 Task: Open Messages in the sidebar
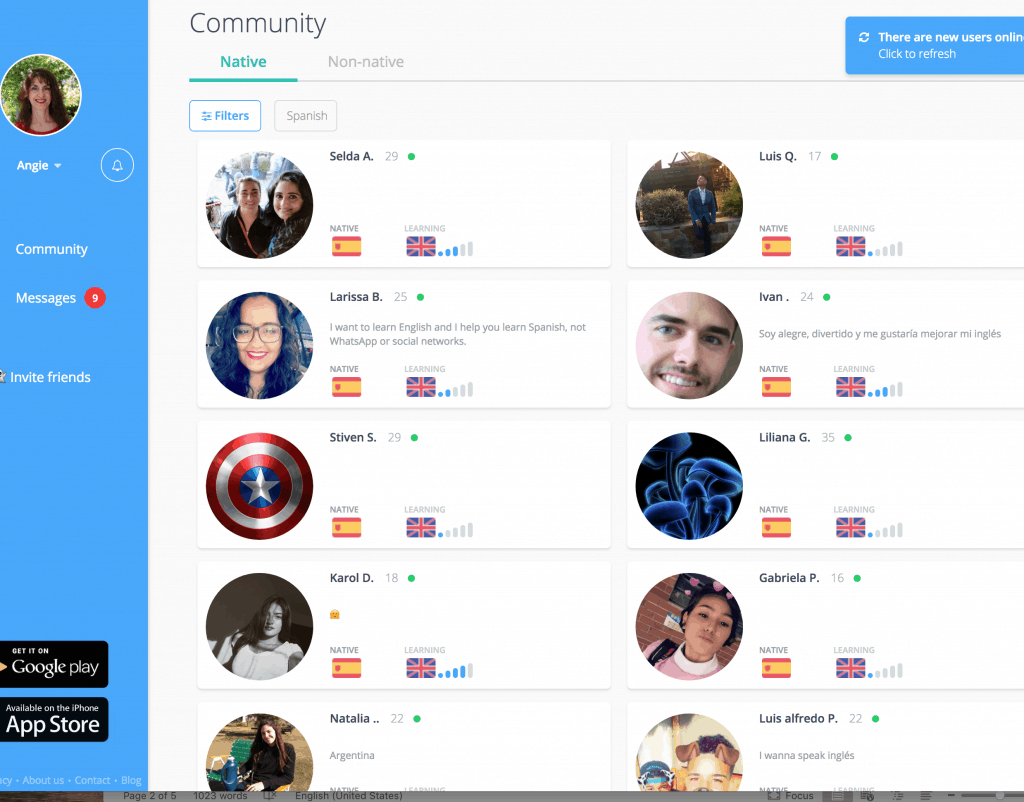(46, 298)
